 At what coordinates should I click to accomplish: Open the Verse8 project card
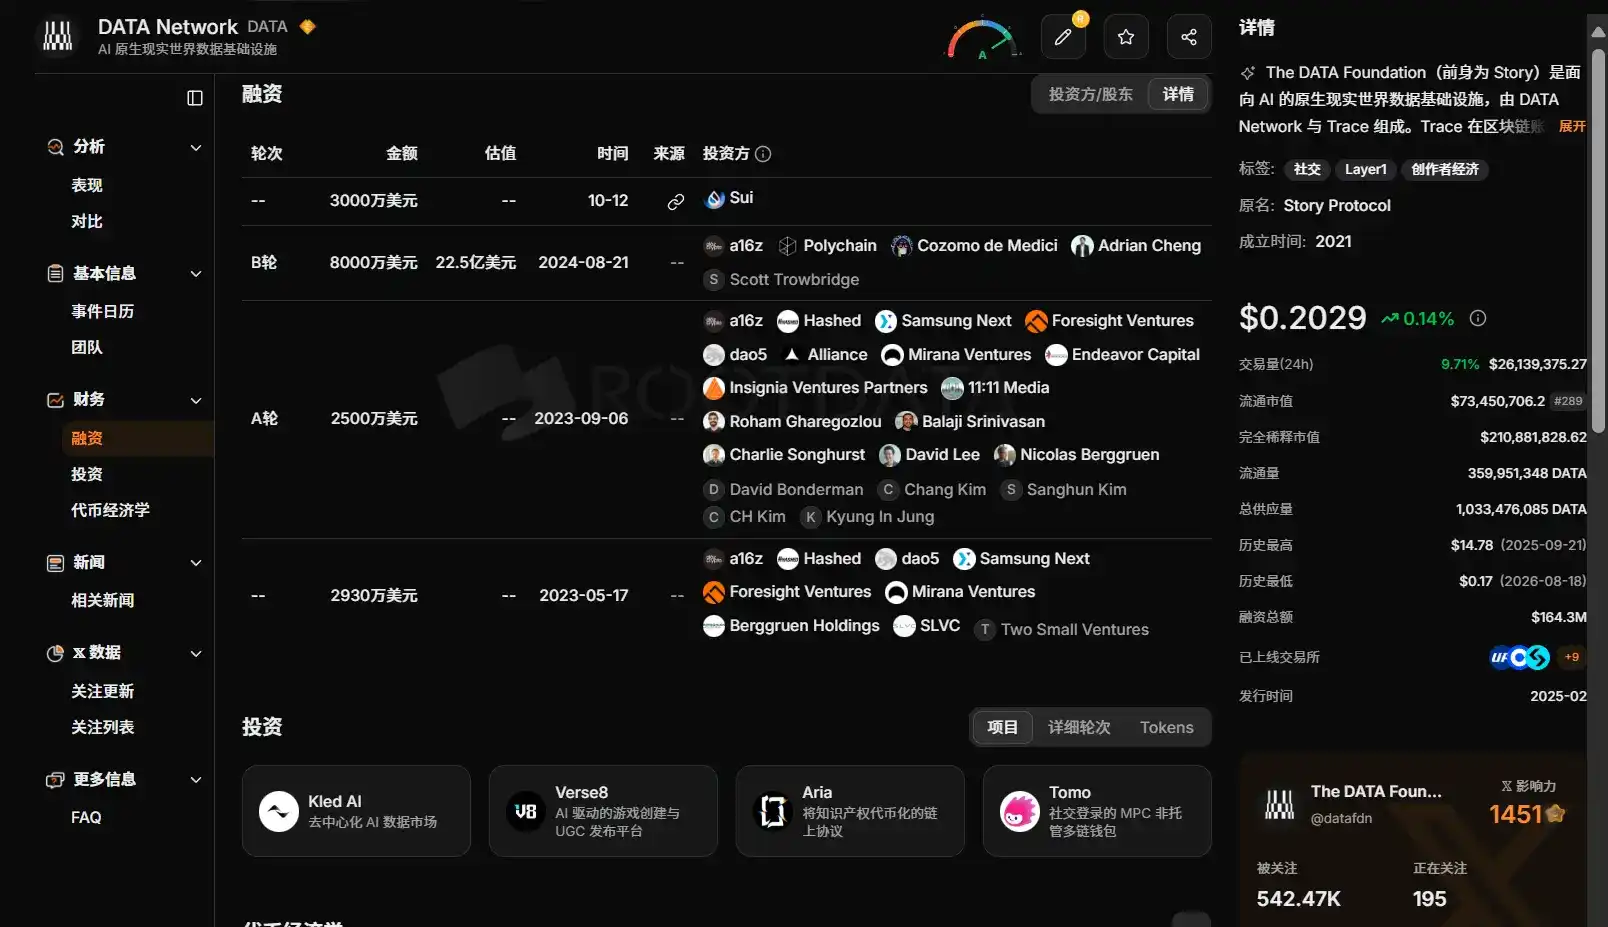[603, 811]
